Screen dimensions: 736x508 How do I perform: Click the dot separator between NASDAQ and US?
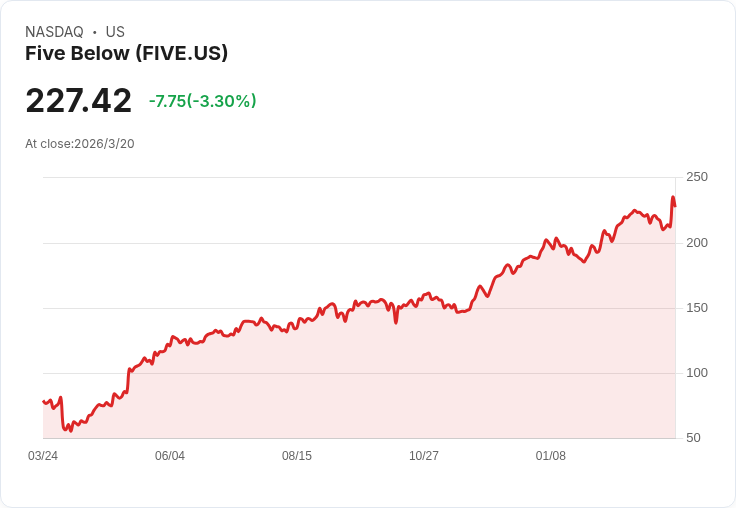coord(94,32)
